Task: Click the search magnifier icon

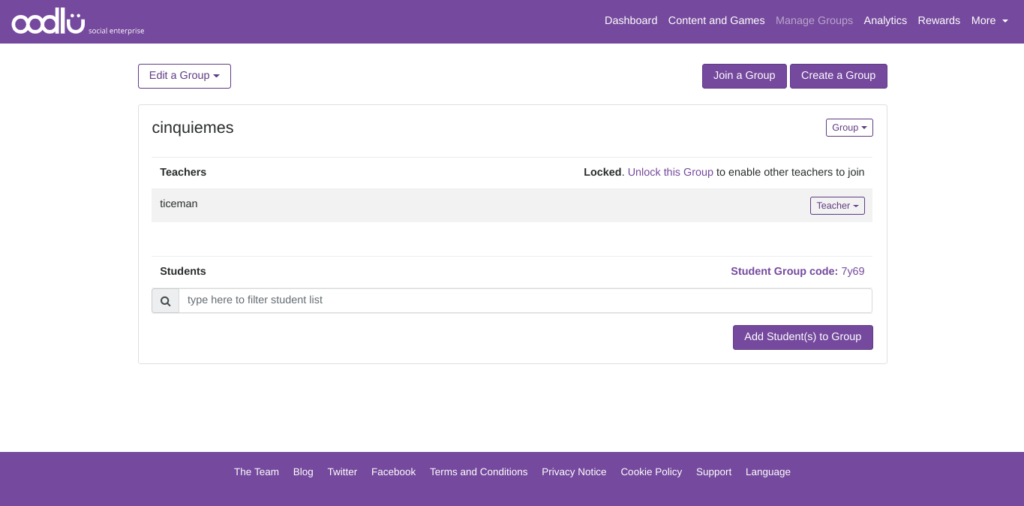Action: click(x=165, y=301)
